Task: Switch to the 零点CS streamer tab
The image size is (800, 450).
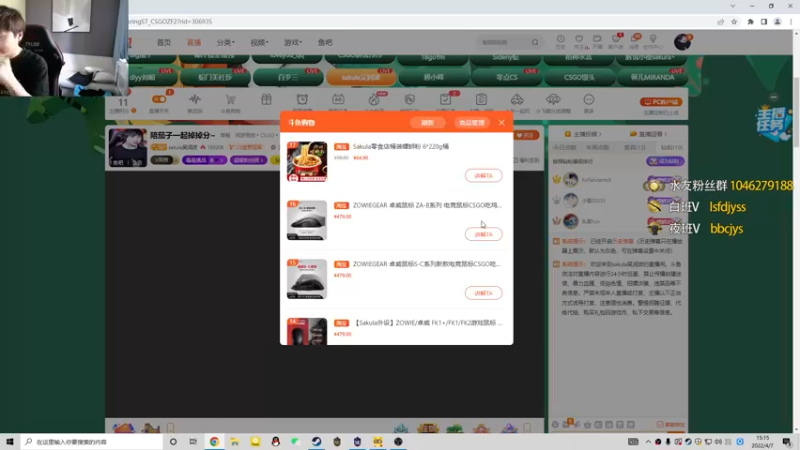Action: (x=506, y=77)
